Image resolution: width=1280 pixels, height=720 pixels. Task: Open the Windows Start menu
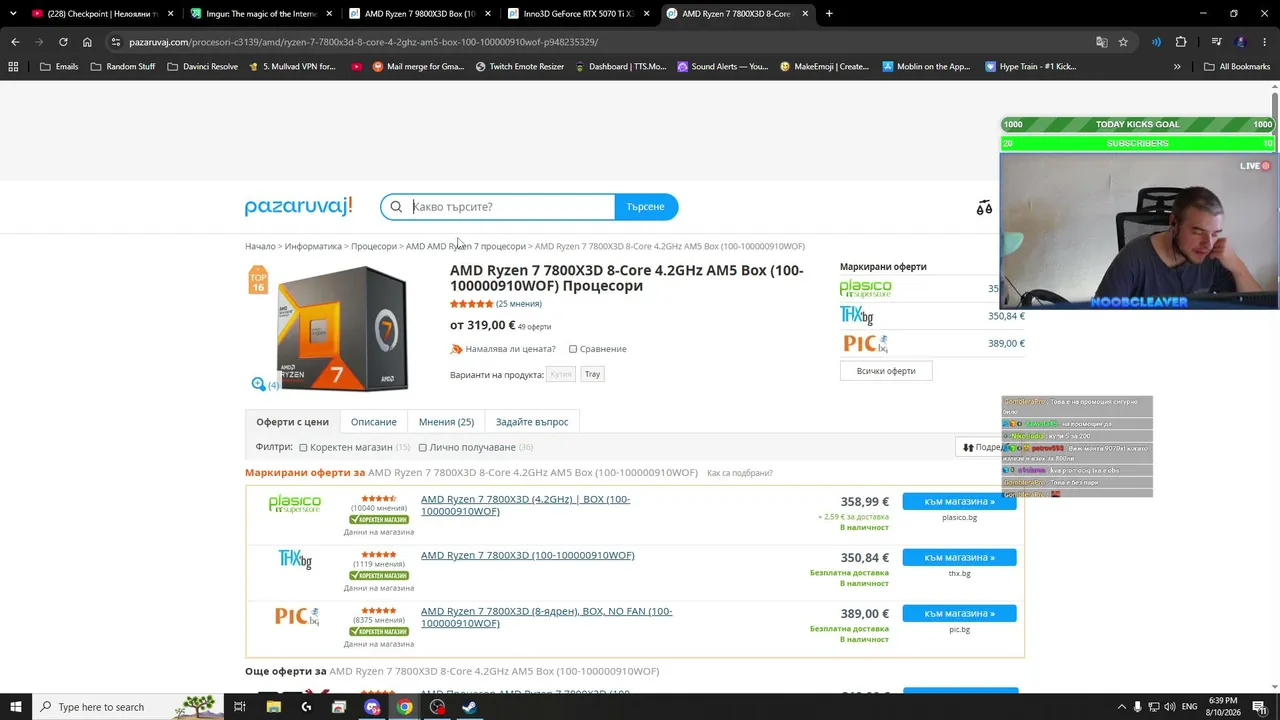coord(15,707)
